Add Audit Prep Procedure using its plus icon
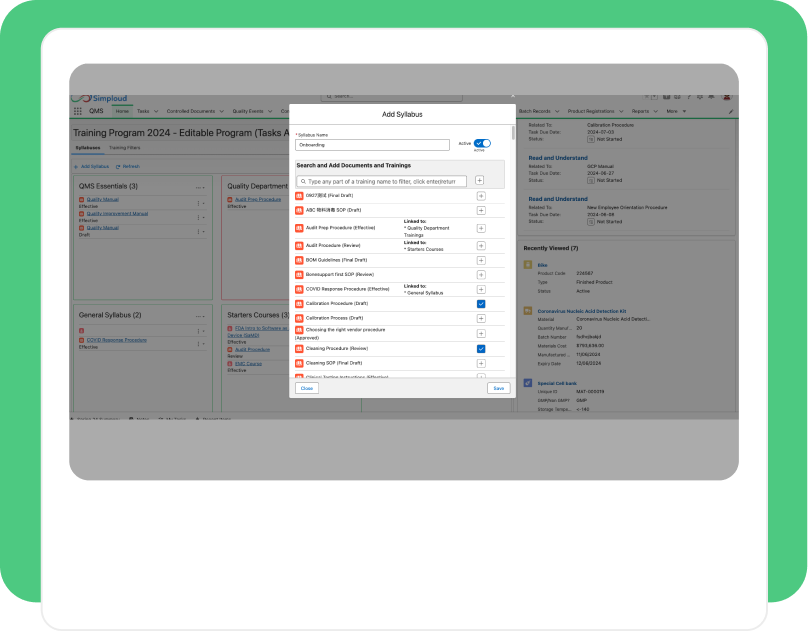The width and height of the screenshot is (808, 632). pyautogui.click(x=481, y=228)
